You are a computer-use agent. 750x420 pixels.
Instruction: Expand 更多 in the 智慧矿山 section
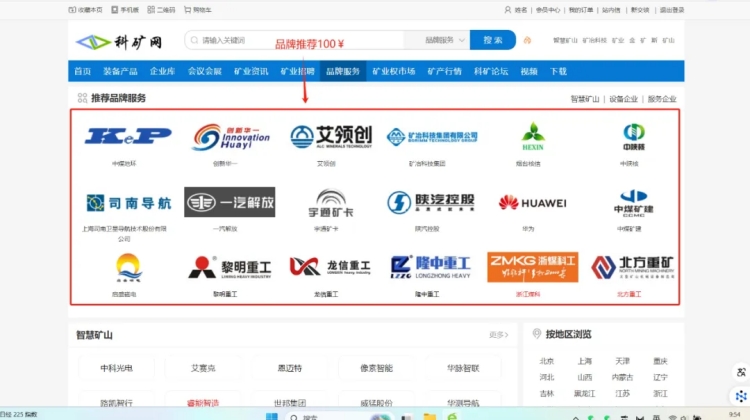click(x=498, y=335)
